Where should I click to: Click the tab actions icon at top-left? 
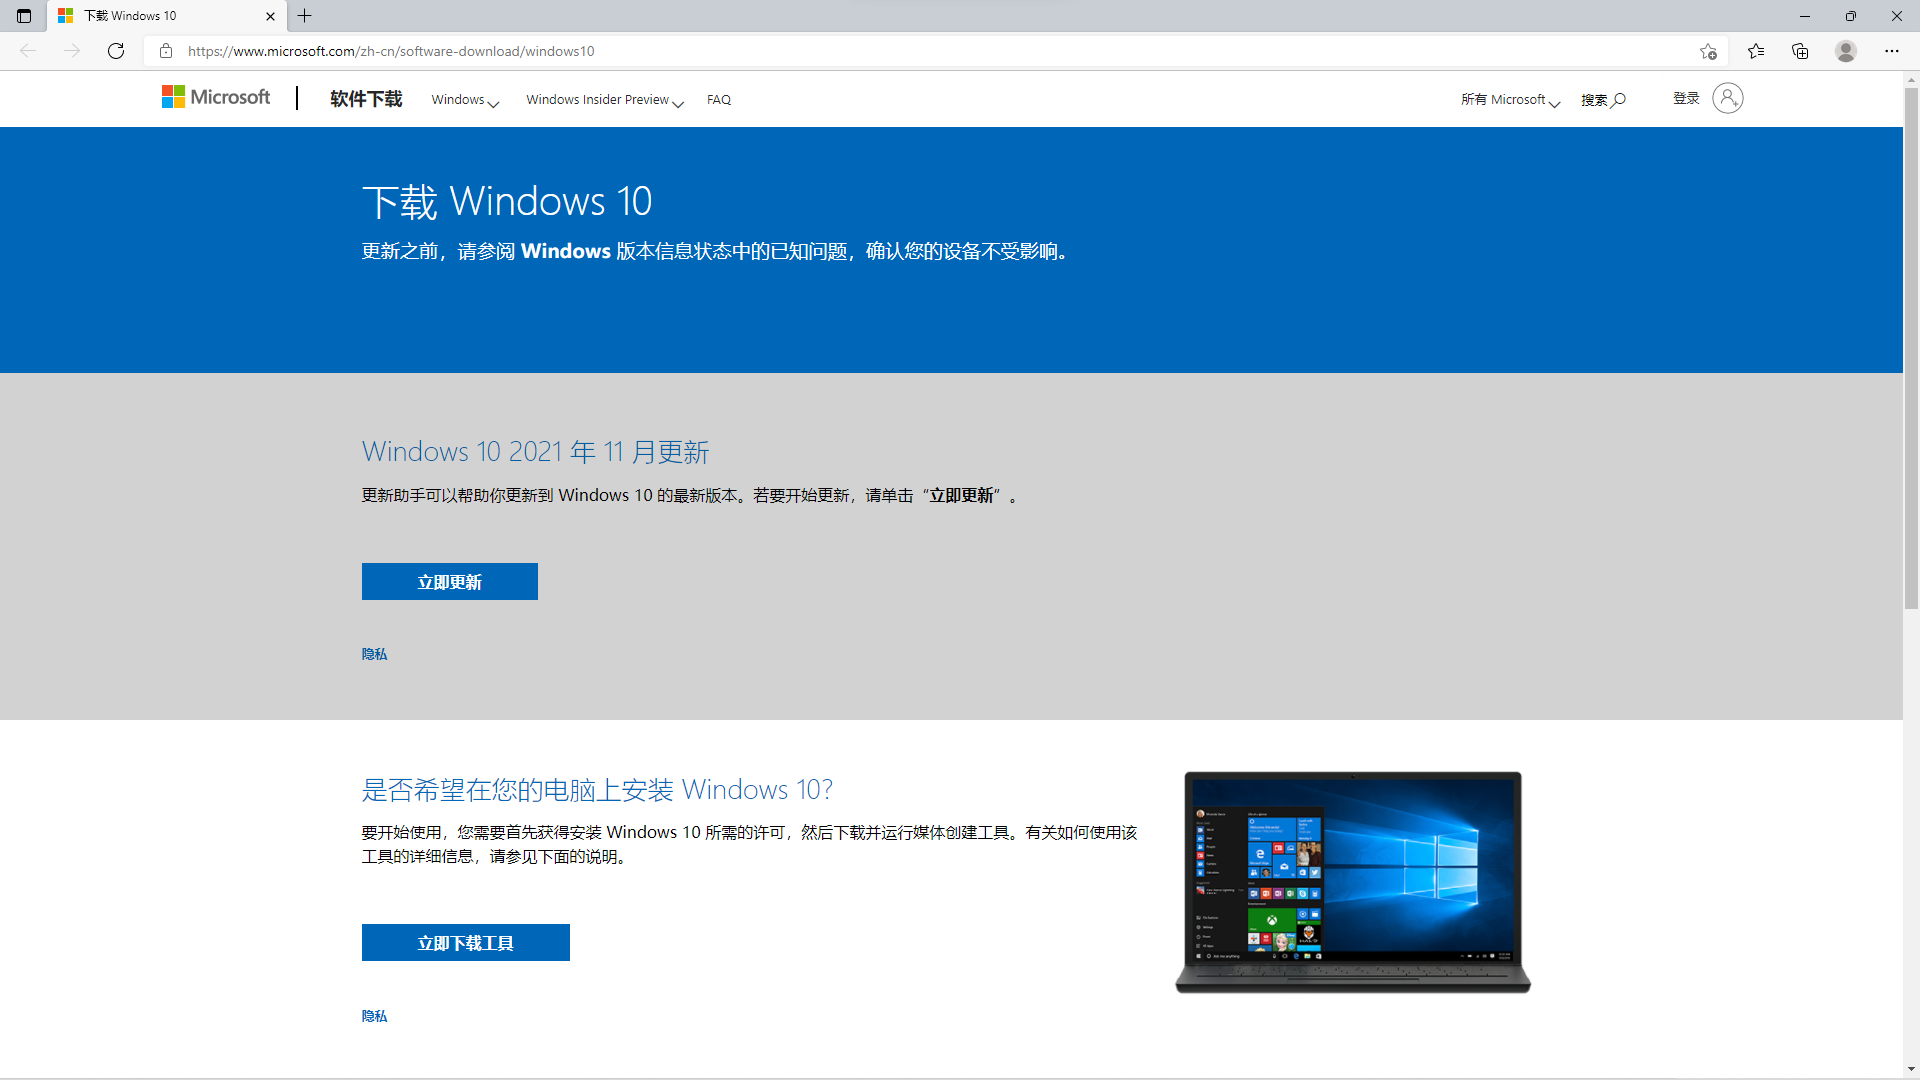[x=24, y=16]
